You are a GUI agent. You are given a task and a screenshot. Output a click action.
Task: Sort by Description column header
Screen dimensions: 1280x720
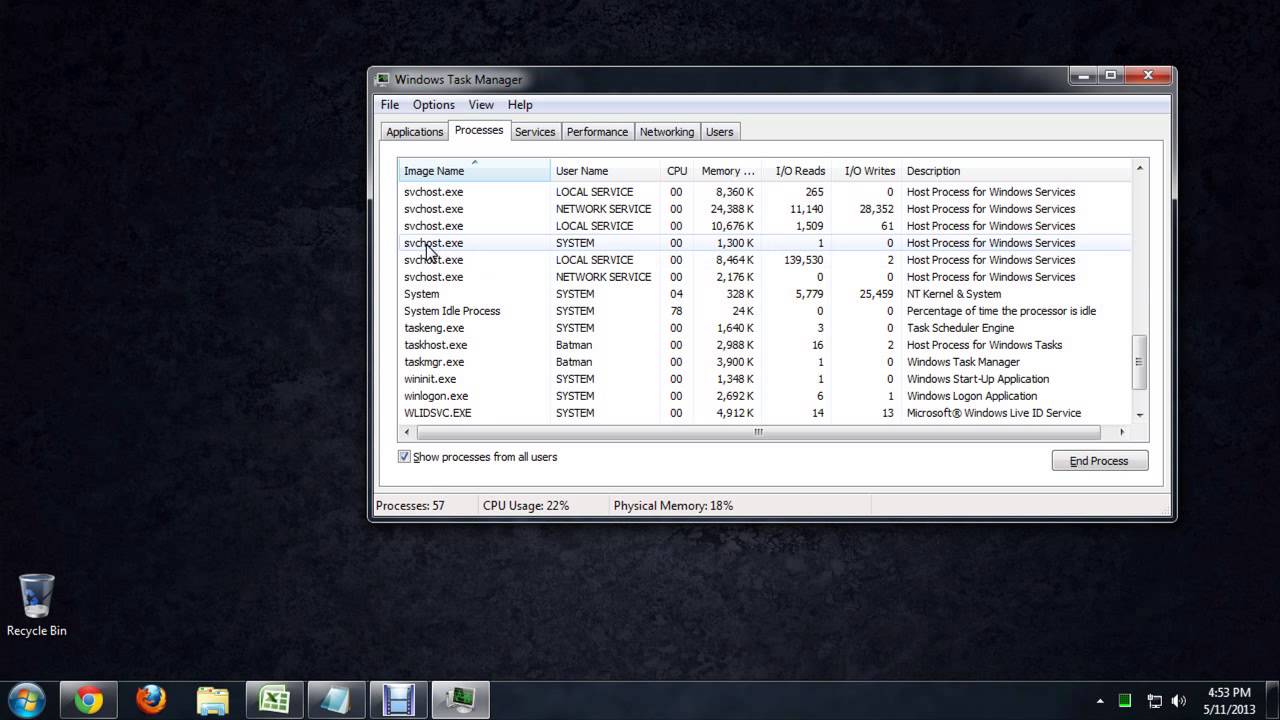(1016, 171)
